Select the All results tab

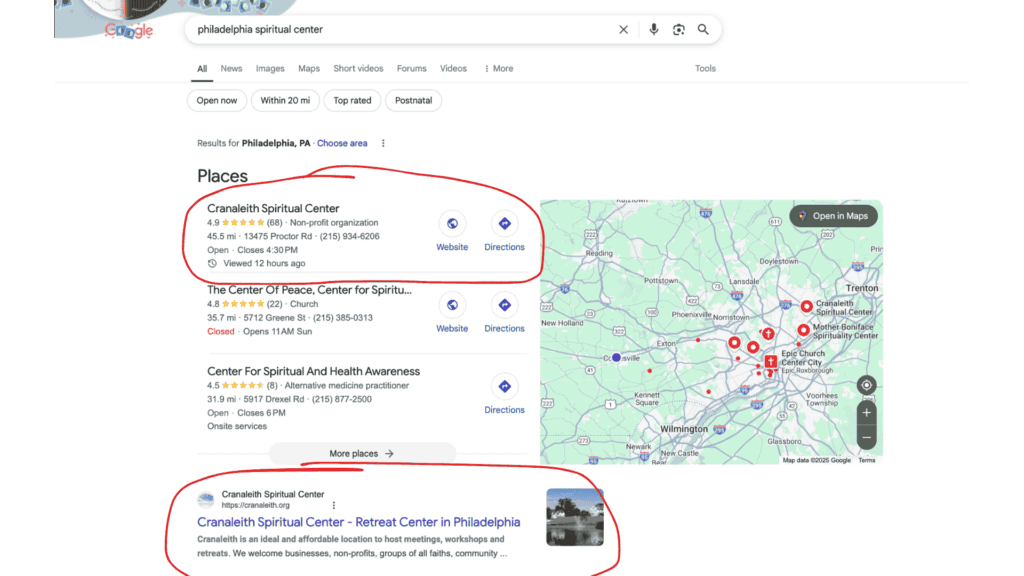[x=202, y=69]
